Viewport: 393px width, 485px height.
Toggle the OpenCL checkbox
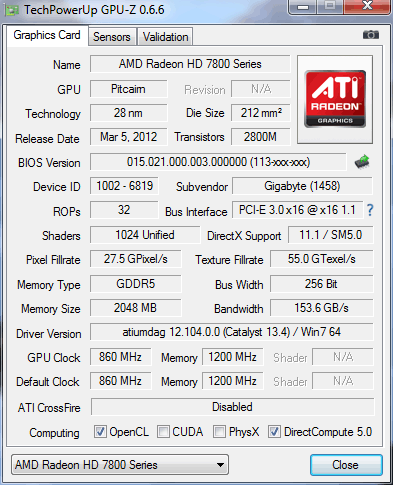100,432
